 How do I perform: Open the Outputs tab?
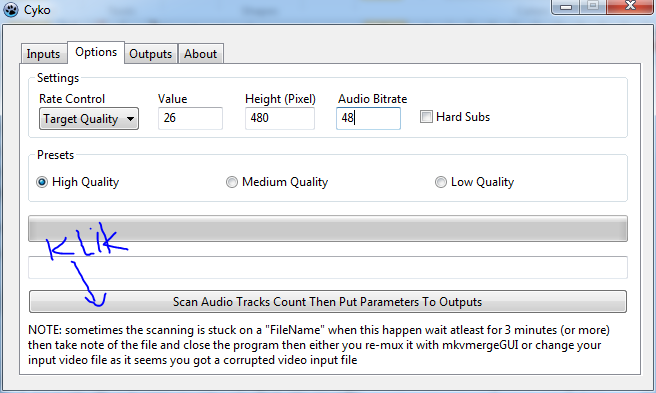pos(151,54)
